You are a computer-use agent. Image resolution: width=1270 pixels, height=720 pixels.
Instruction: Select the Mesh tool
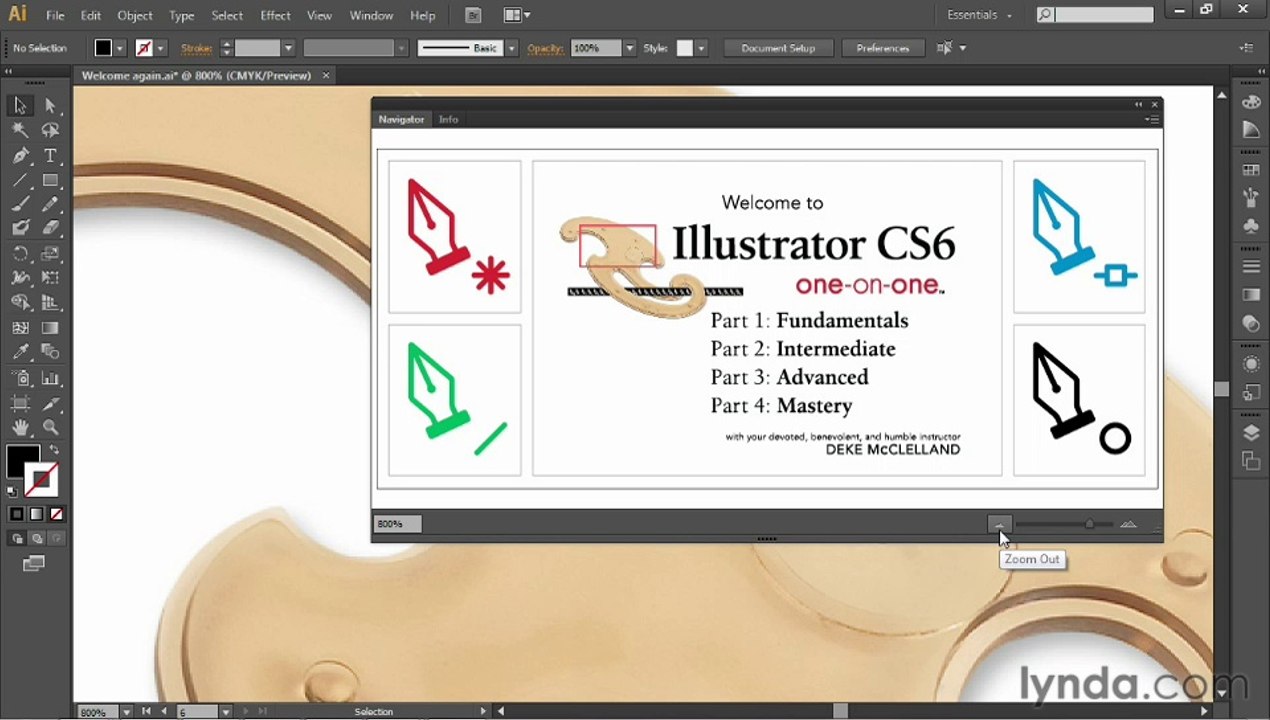point(20,328)
